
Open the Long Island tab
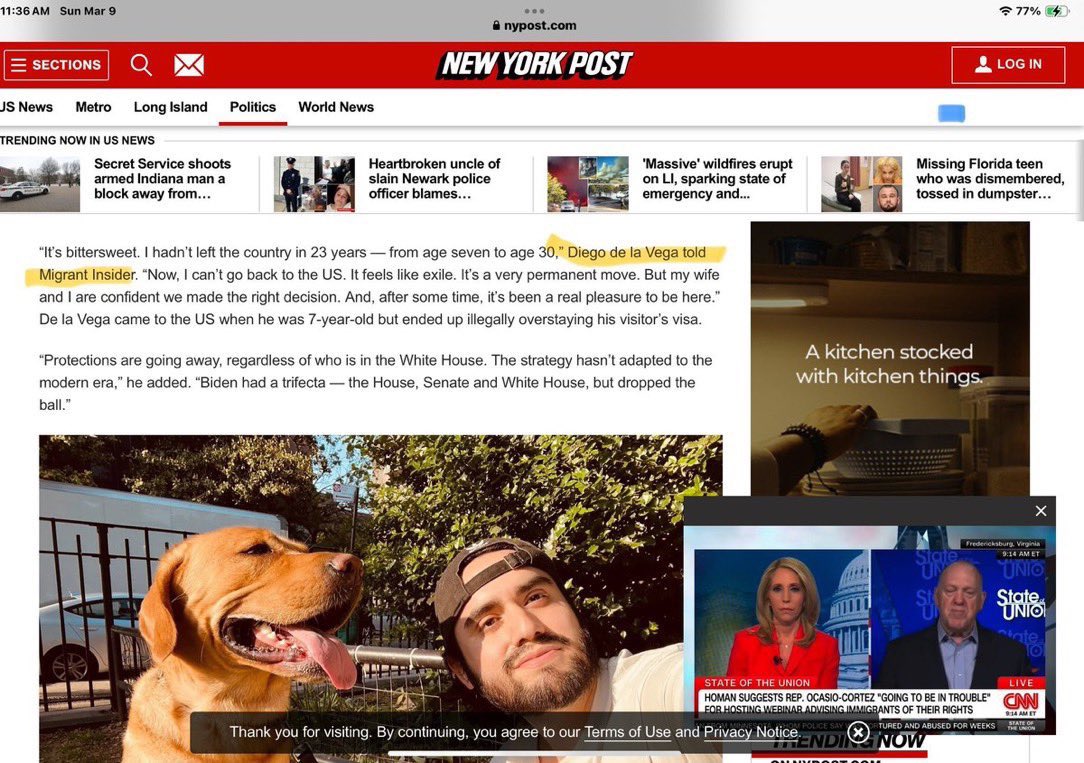(171, 107)
